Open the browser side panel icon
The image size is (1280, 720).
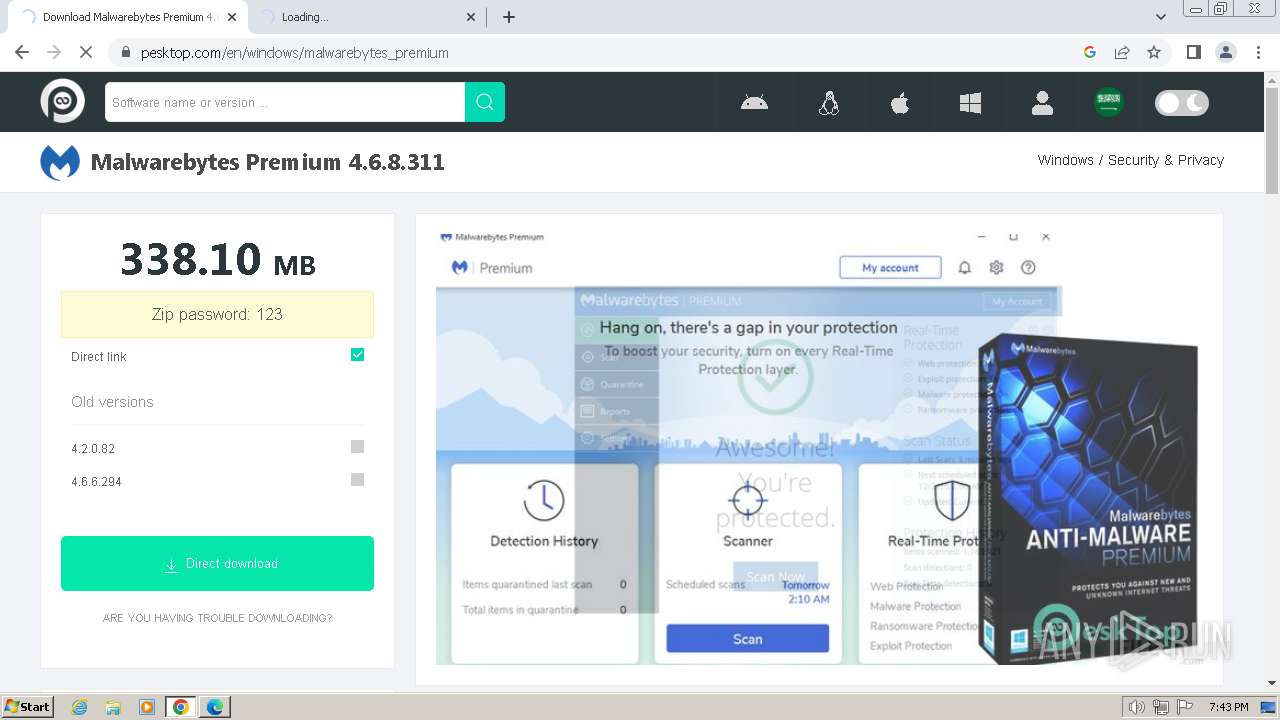[1193, 52]
